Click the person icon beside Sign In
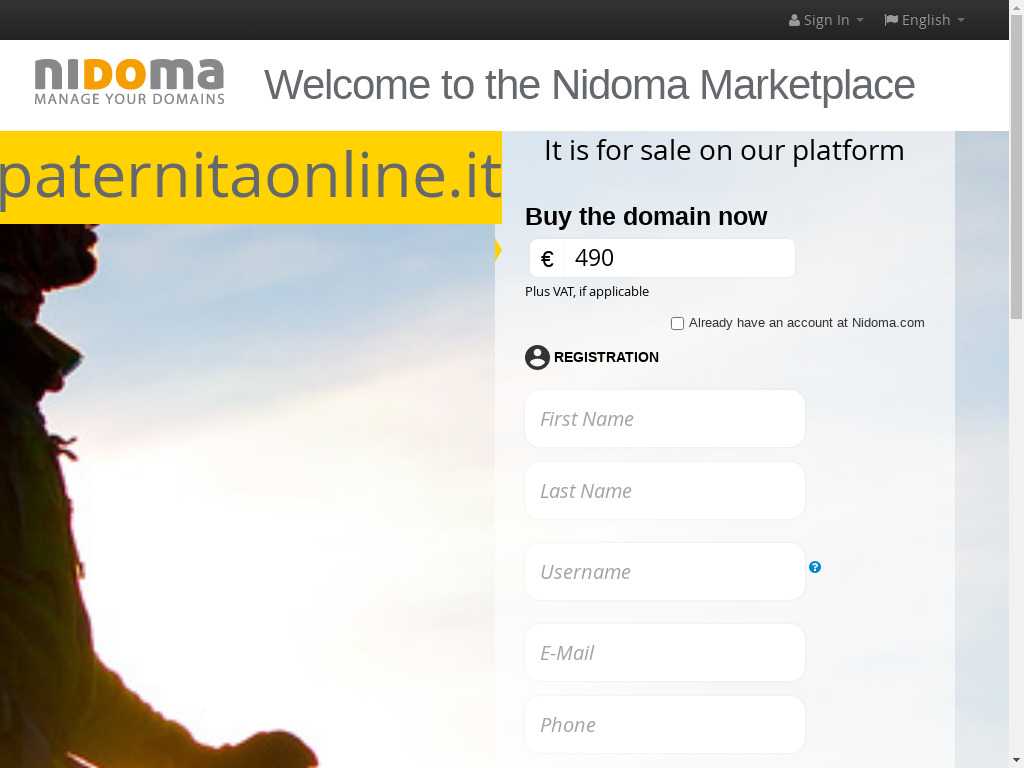The width and height of the screenshot is (1024, 768). click(x=794, y=20)
